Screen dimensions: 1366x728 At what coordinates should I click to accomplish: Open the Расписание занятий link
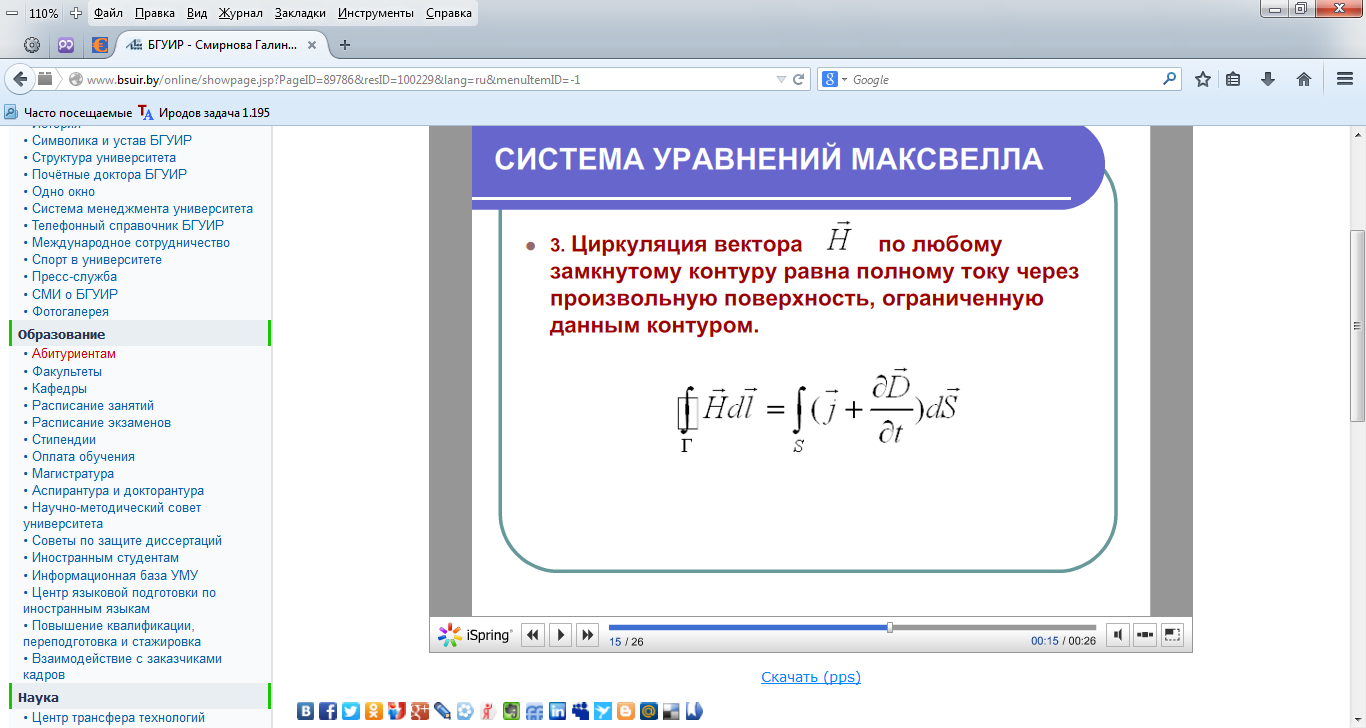[x=93, y=406]
